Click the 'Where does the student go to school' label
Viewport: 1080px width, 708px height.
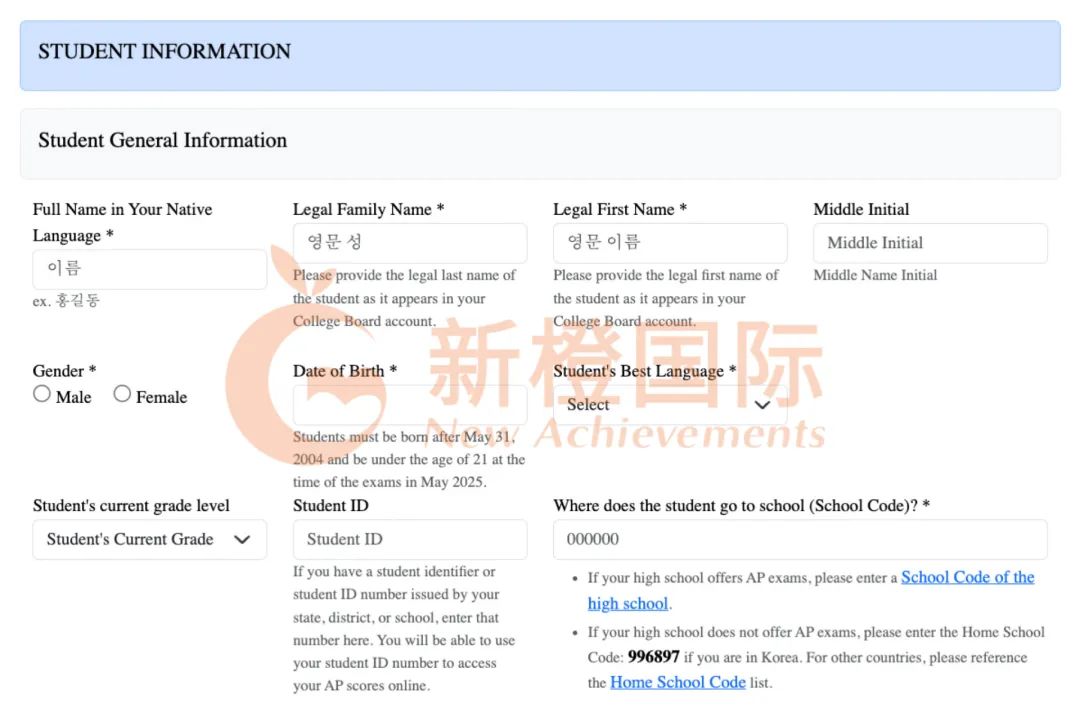point(741,506)
